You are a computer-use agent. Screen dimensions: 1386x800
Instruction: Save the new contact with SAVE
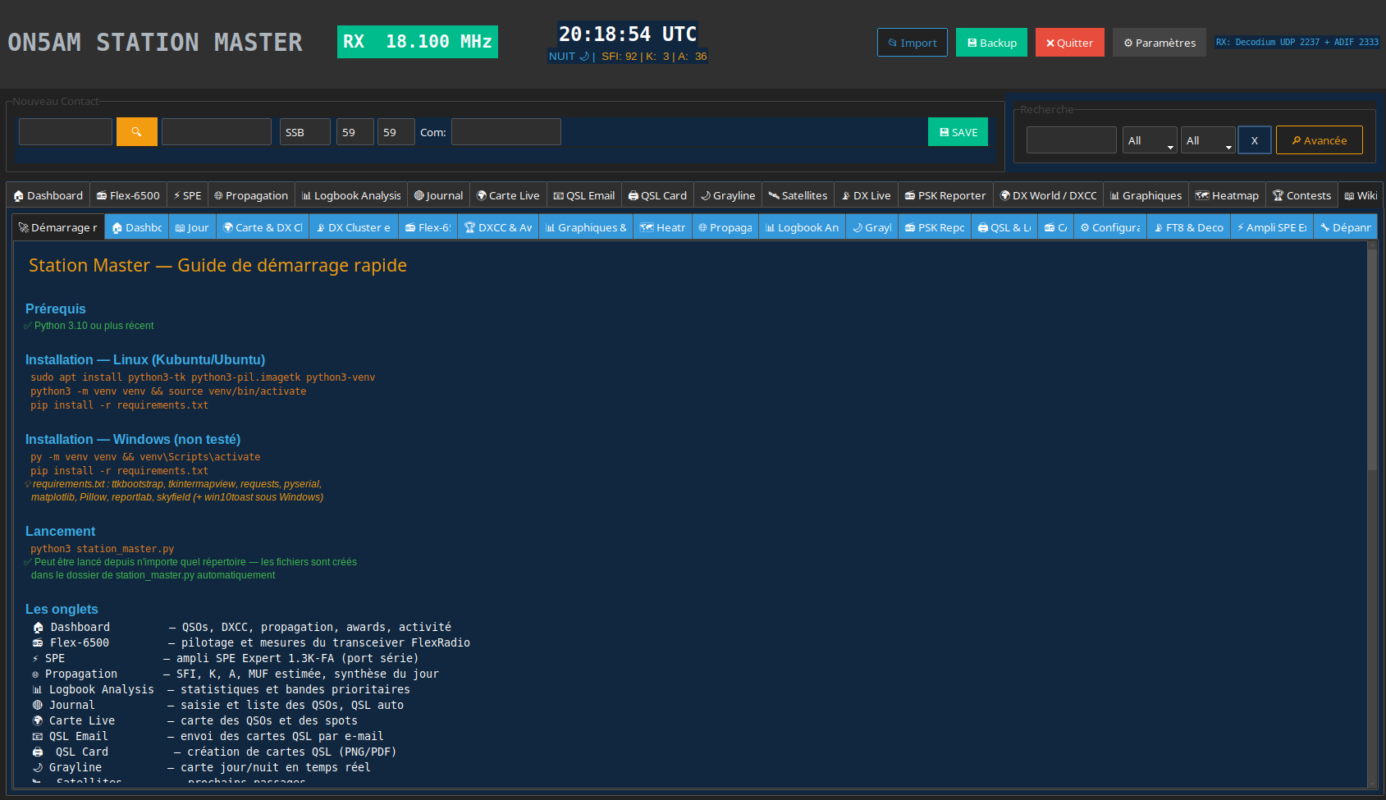tap(958, 132)
